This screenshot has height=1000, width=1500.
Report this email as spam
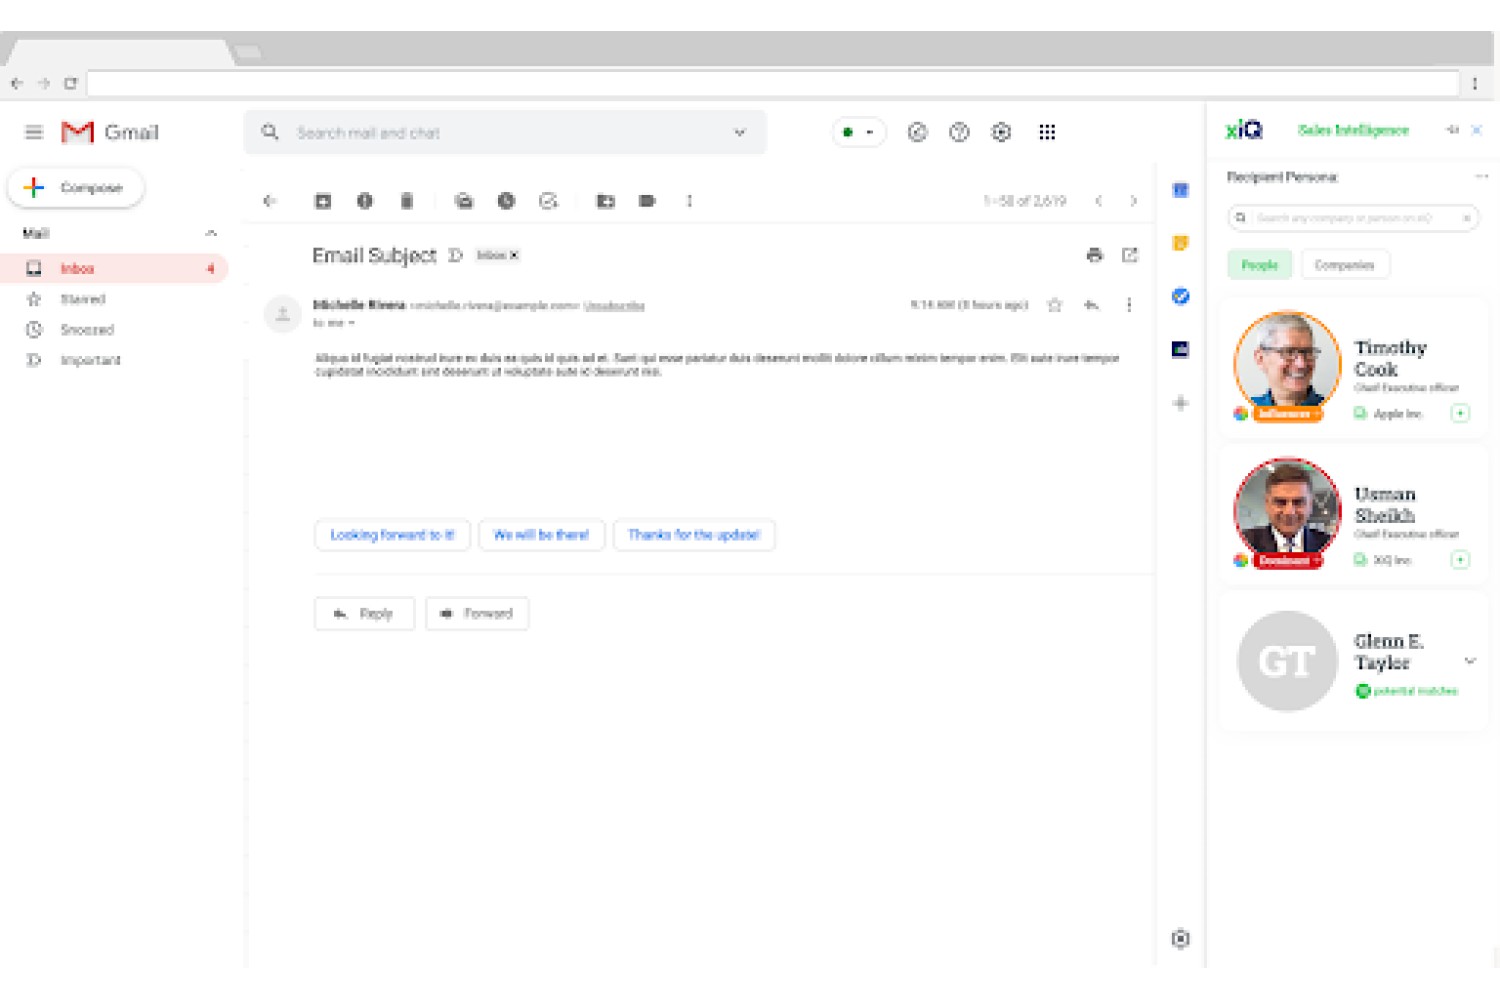(365, 201)
